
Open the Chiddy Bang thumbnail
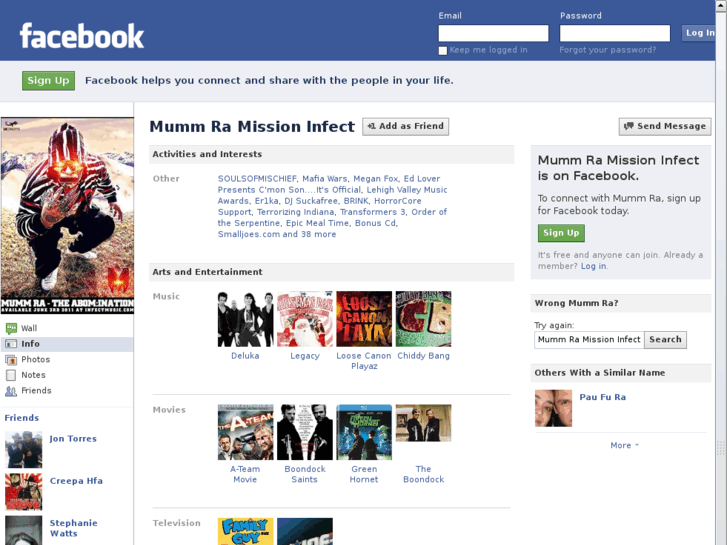point(423,319)
